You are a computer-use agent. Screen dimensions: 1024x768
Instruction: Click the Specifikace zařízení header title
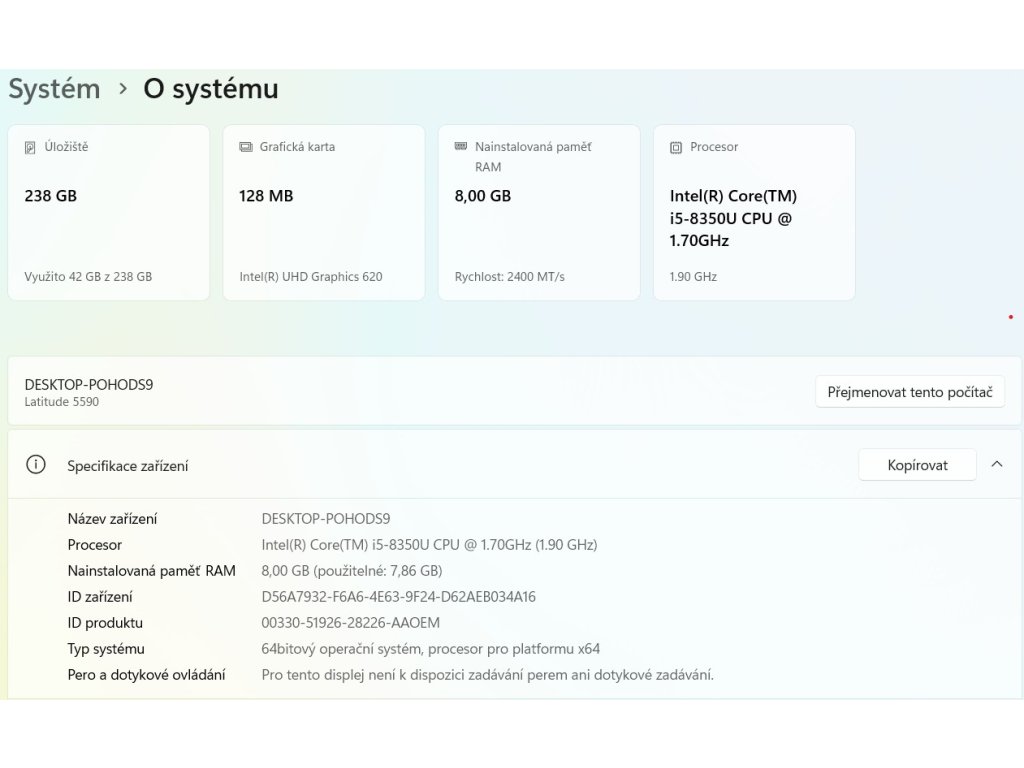pos(127,466)
